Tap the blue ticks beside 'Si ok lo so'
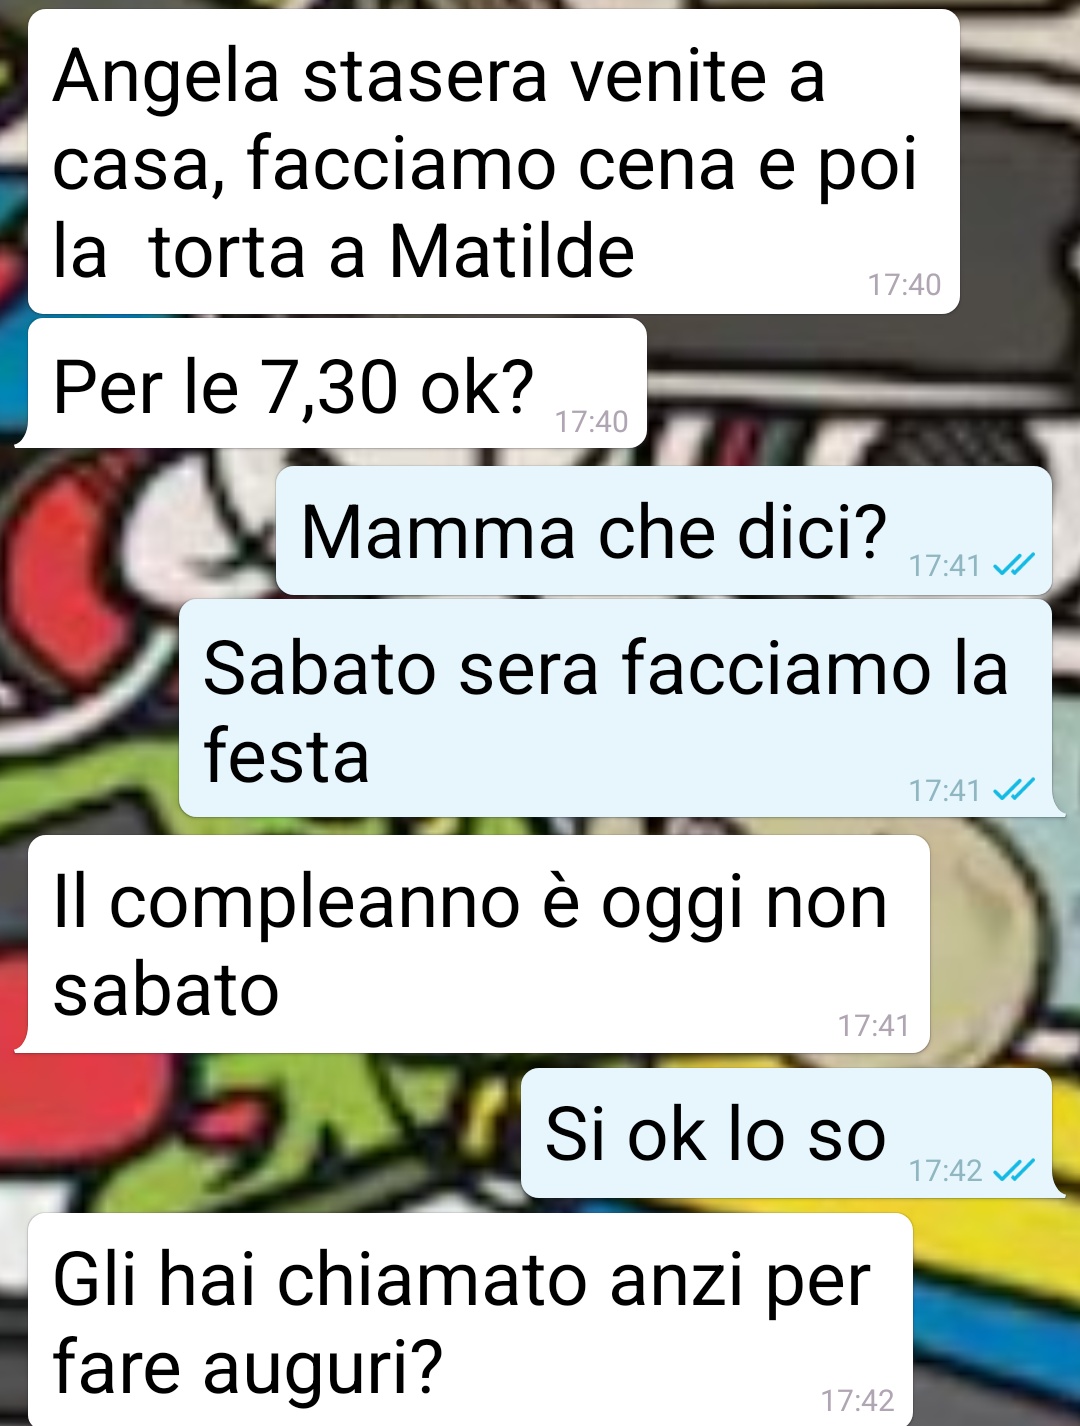The image size is (1080, 1426). pos(1014,1170)
